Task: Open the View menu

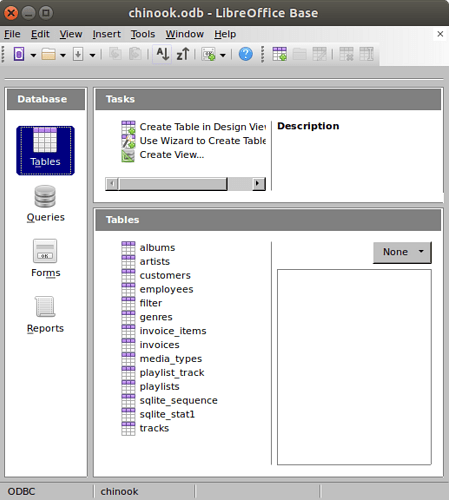Action: point(71,34)
